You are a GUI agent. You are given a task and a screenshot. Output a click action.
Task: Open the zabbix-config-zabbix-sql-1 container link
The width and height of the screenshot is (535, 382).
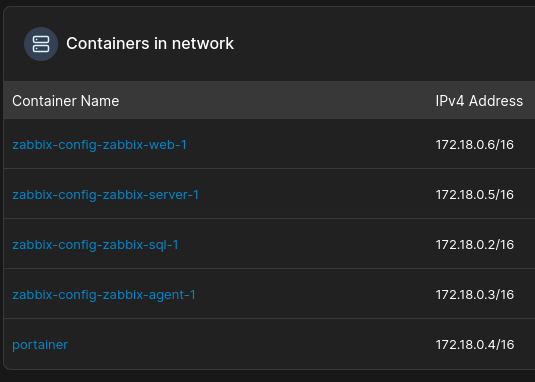[95, 245]
